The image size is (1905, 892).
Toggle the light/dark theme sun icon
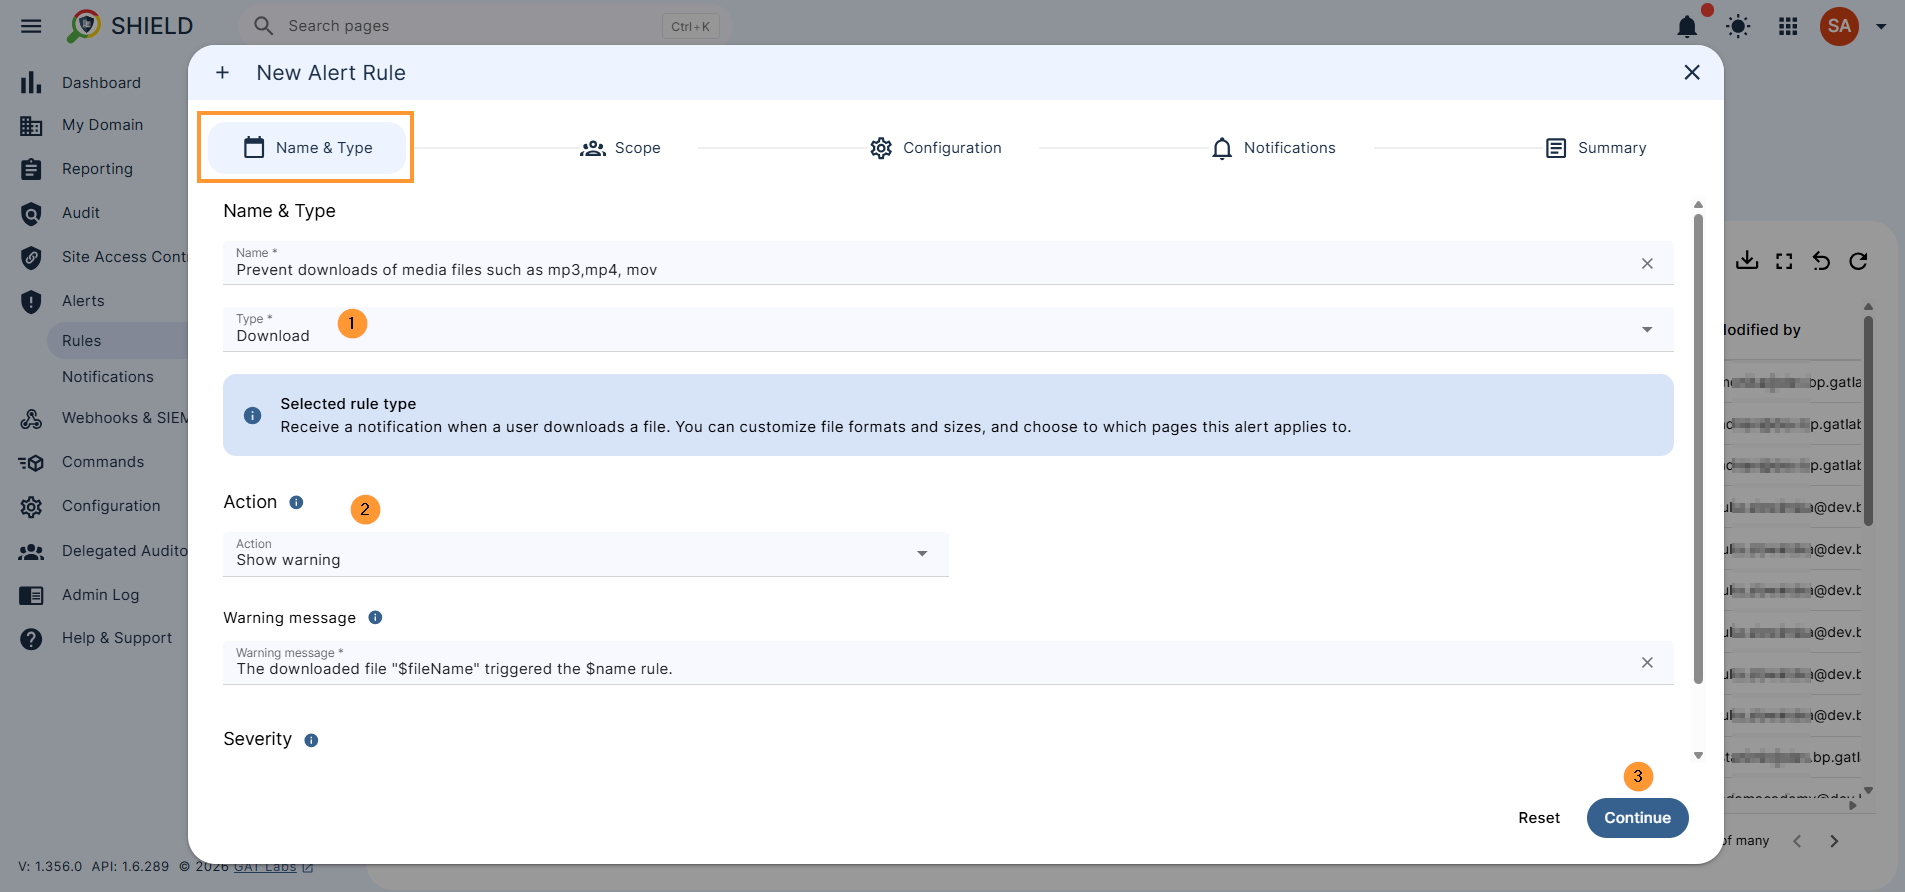pos(1738,26)
